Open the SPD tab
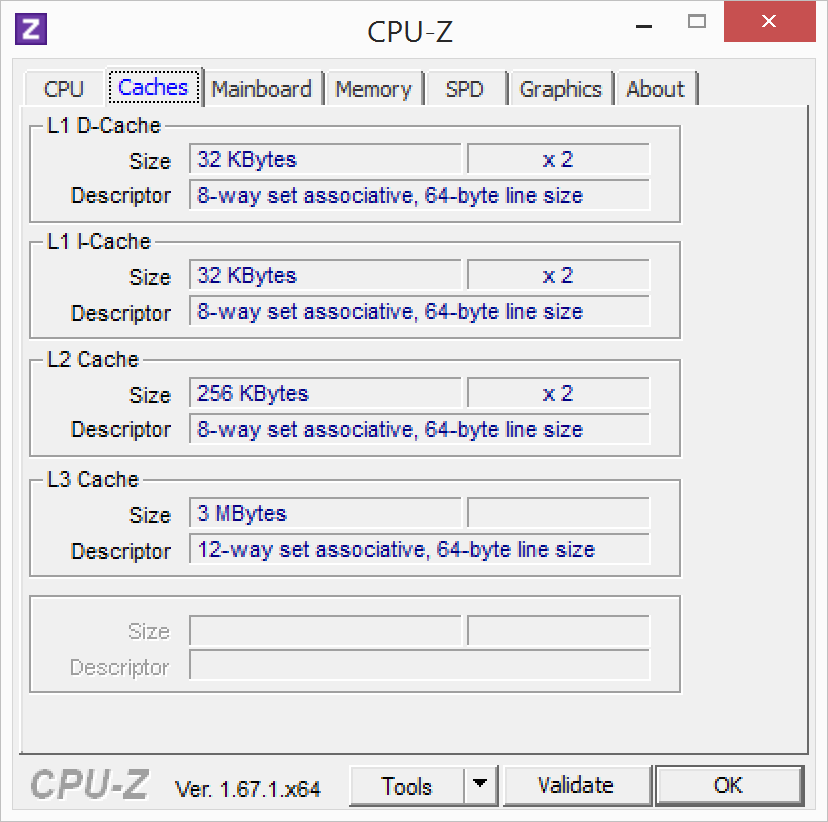This screenshot has width=828, height=822. [465, 89]
